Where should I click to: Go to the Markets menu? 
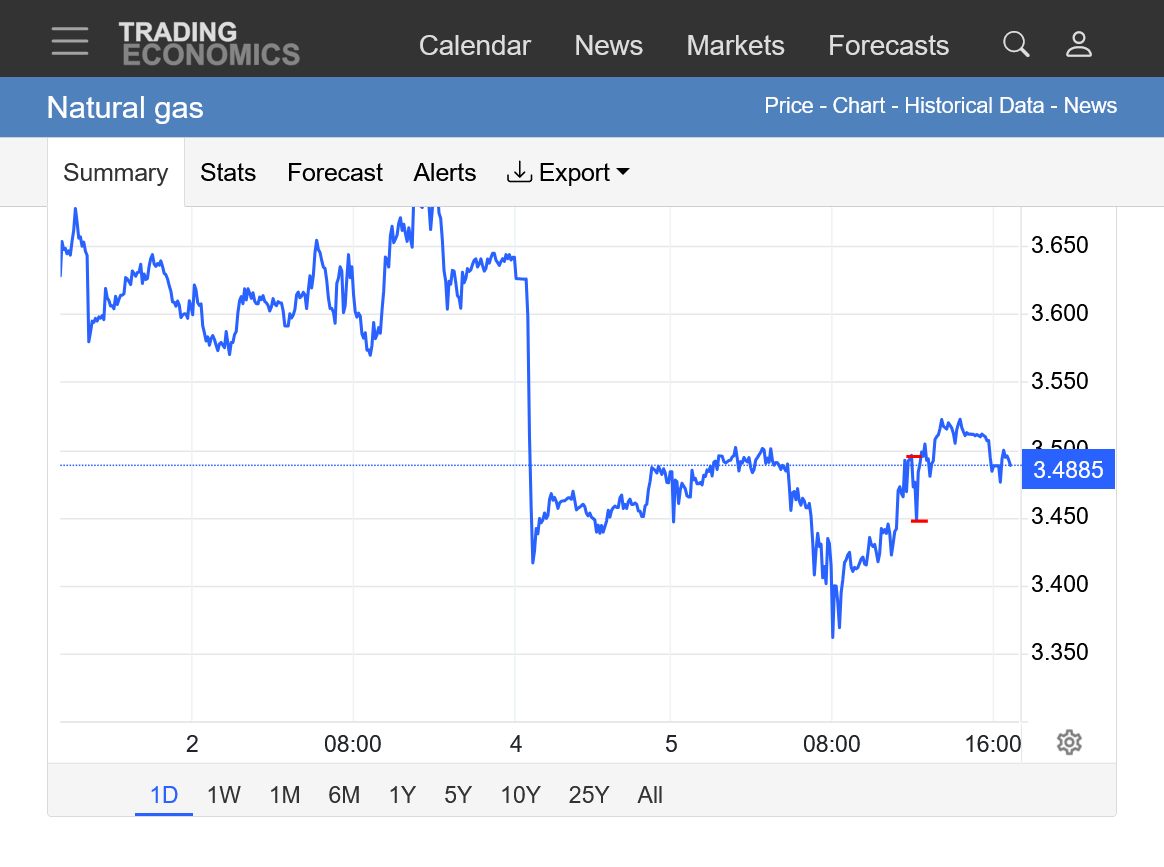click(x=735, y=46)
